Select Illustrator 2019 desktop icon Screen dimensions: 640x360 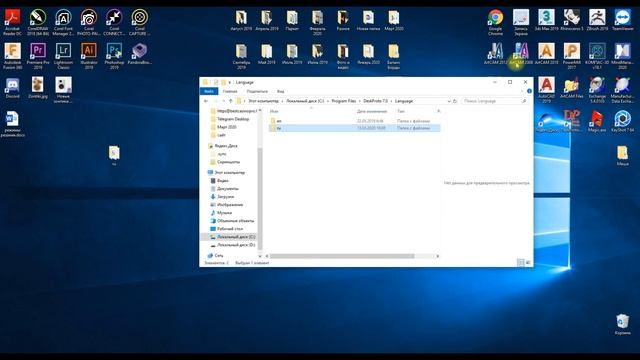click(x=89, y=56)
